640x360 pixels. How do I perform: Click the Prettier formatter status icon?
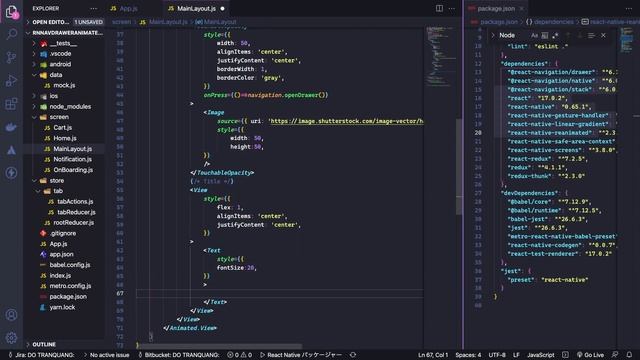coord(565,355)
